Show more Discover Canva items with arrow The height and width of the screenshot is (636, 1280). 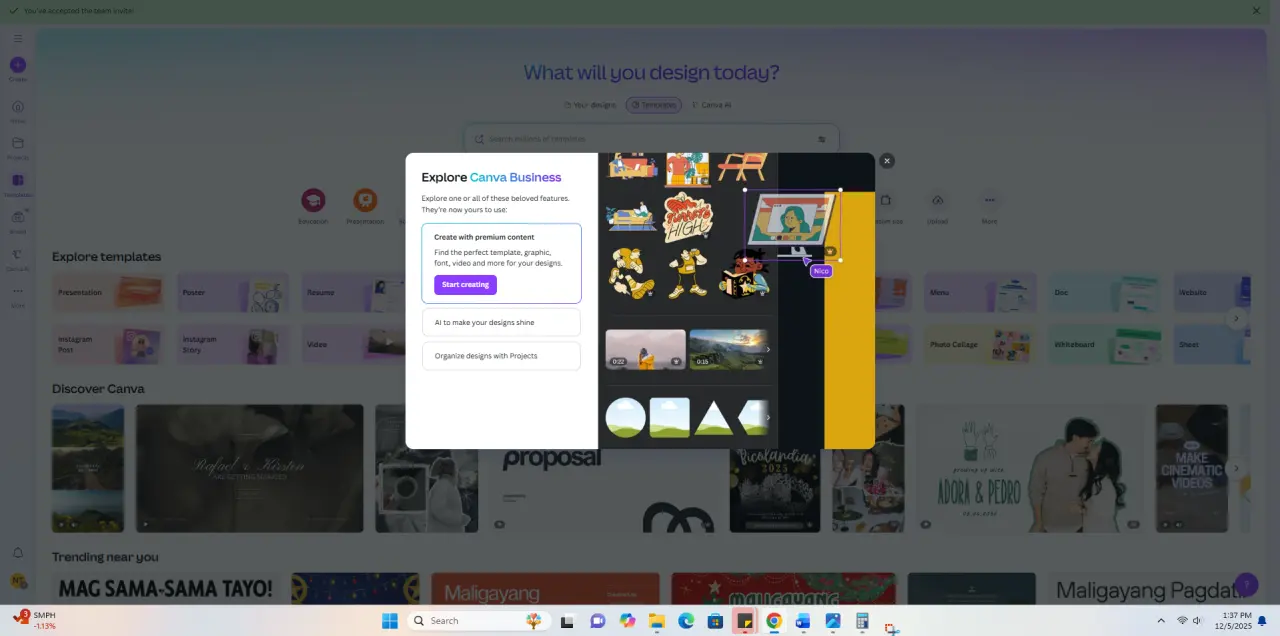[x=1236, y=468]
